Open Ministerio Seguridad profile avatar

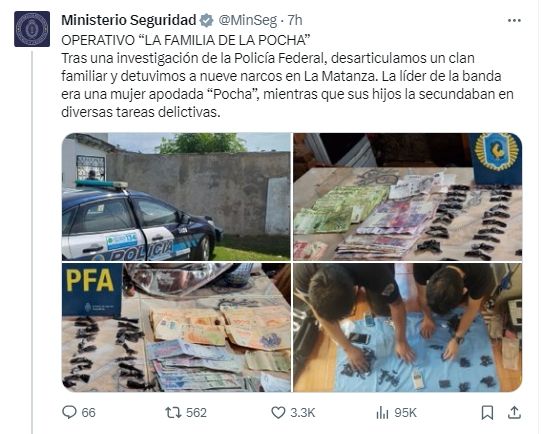click(x=32, y=29)
